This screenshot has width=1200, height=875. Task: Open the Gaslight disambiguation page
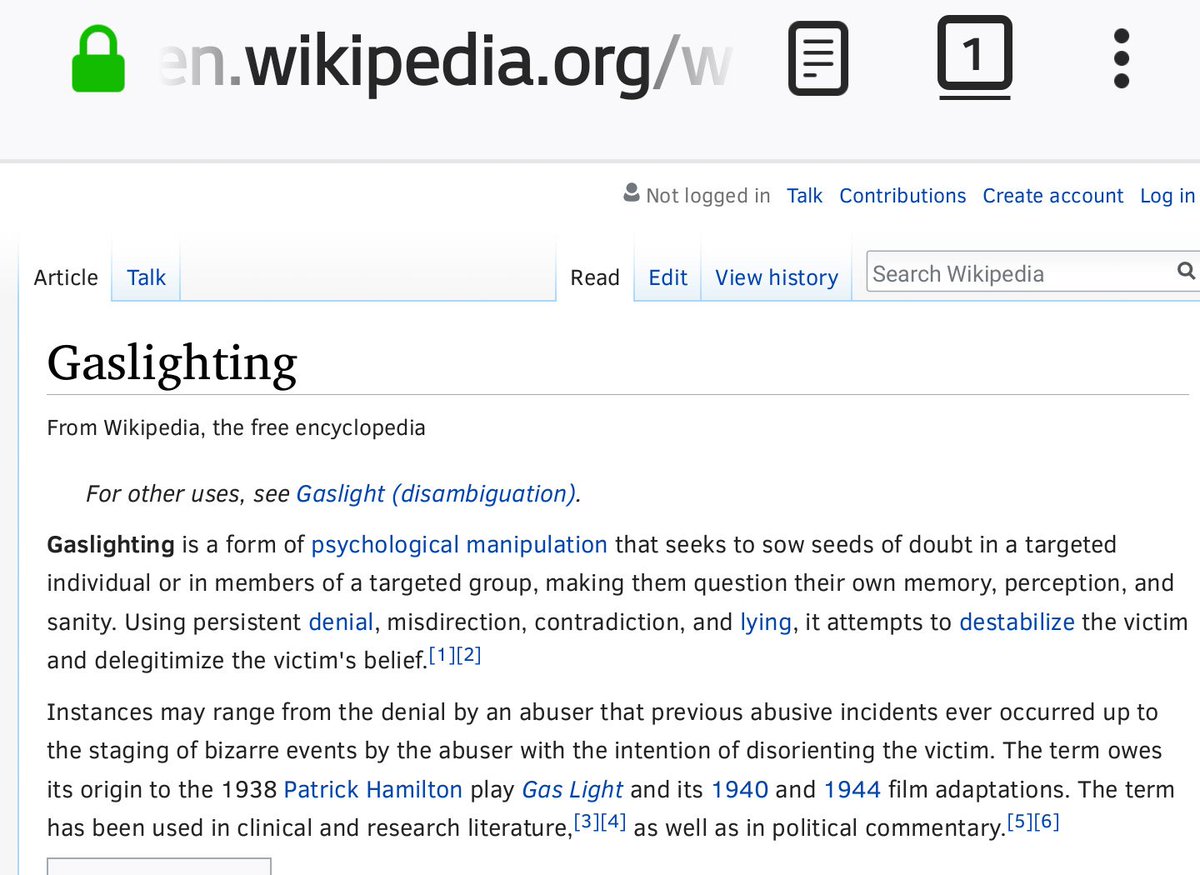(x=435, y=493)
